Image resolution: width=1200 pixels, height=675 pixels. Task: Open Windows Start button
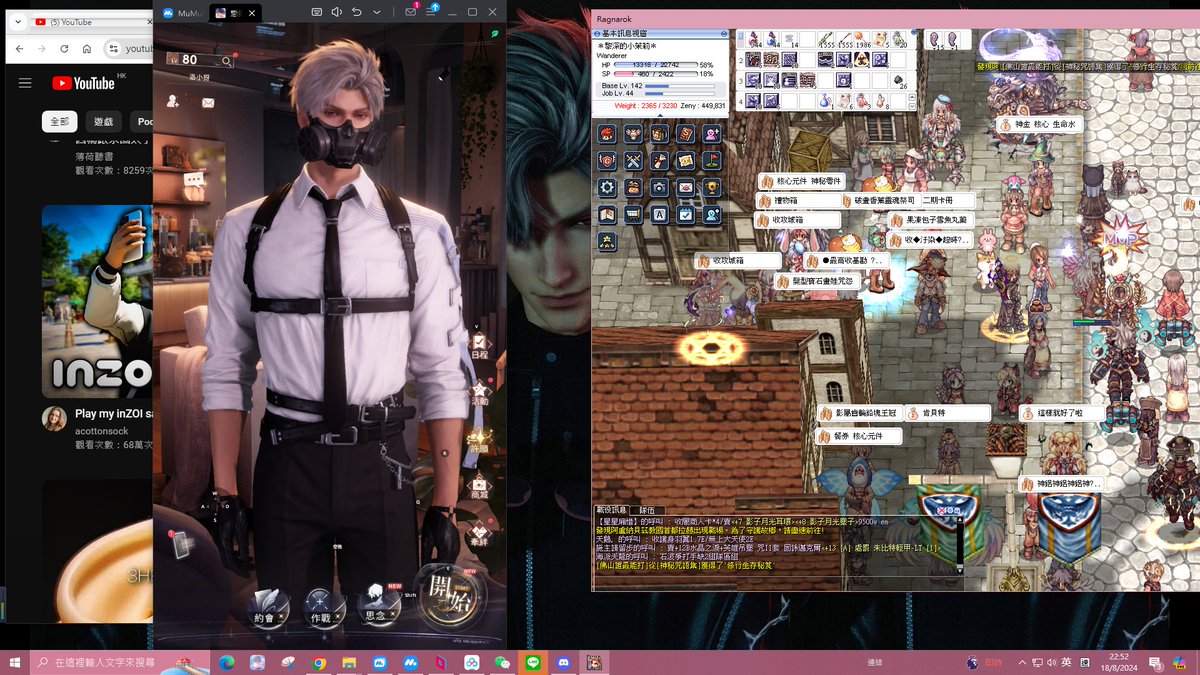coord(15,662)
